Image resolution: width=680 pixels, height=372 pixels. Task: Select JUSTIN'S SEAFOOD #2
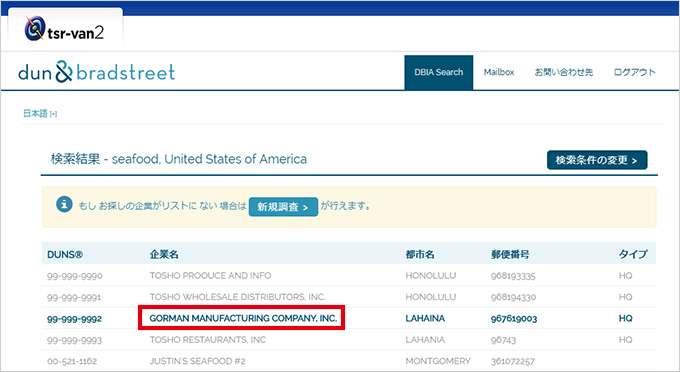pos(197,361)
